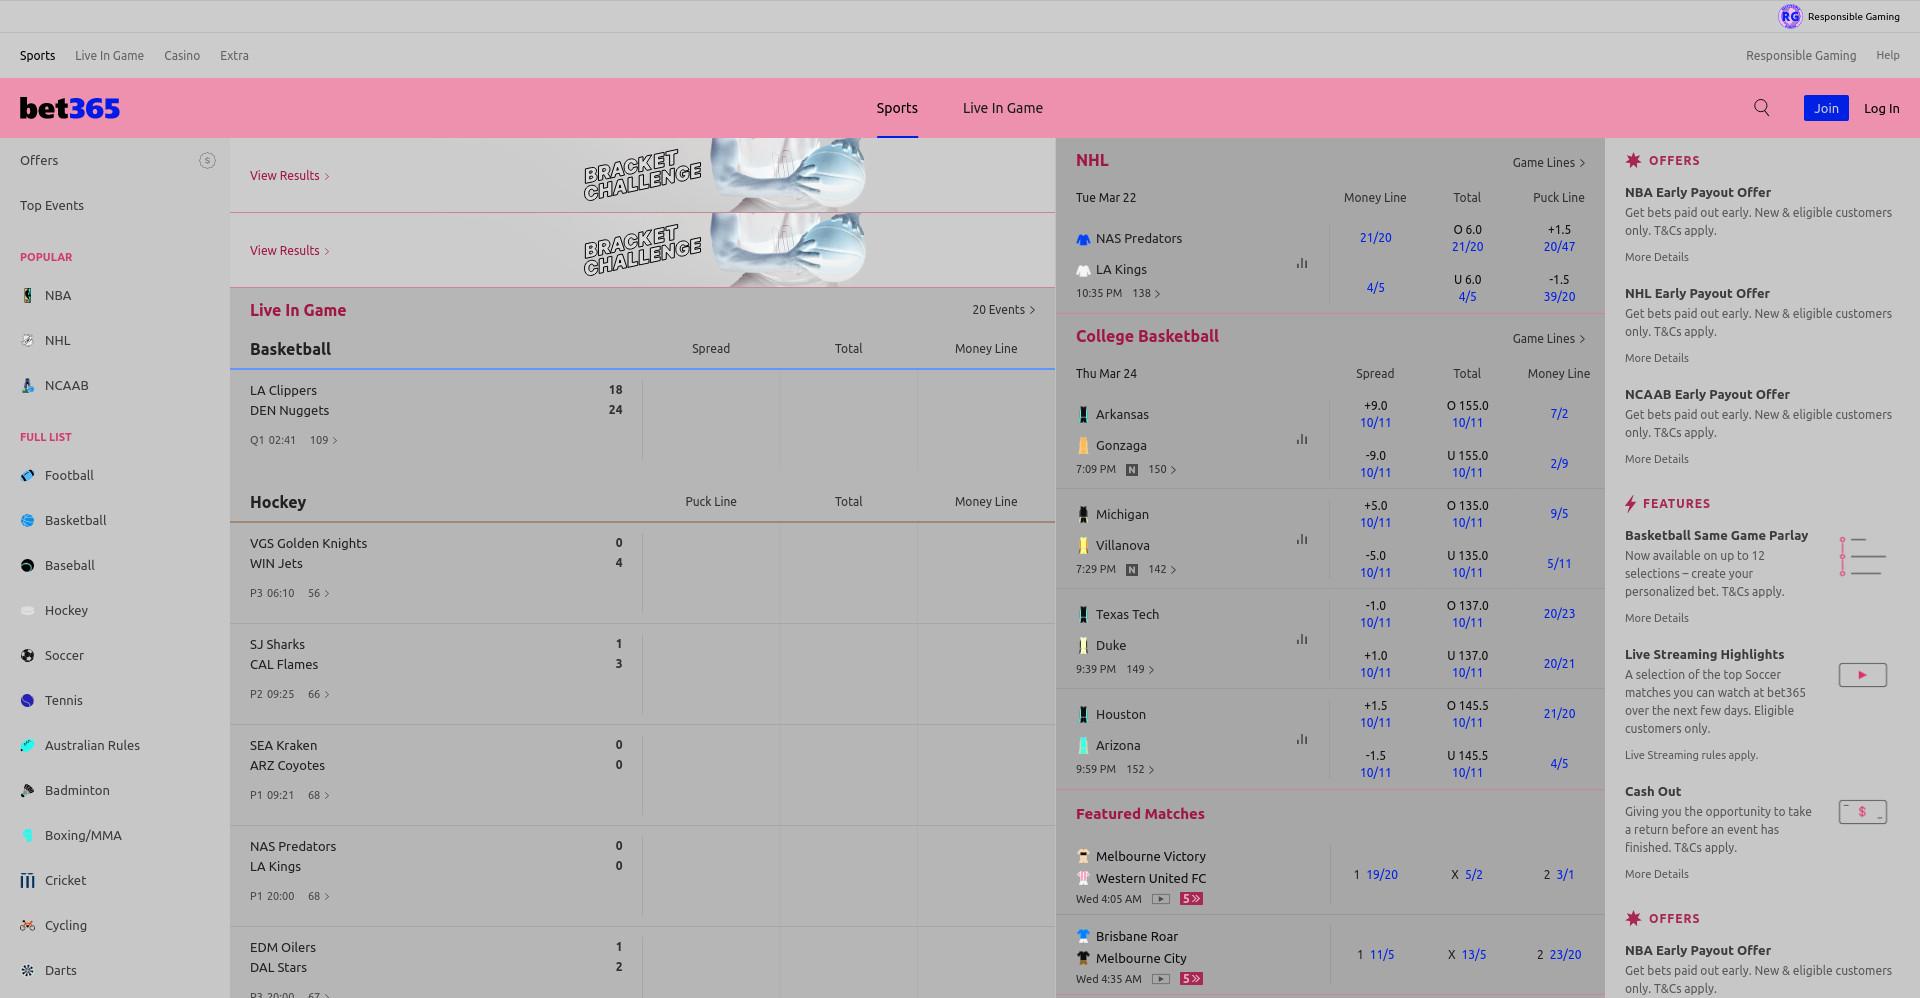The image size is (1920, 998).
Task: Open the search magnifier icon
Action: coord(1762,108)
